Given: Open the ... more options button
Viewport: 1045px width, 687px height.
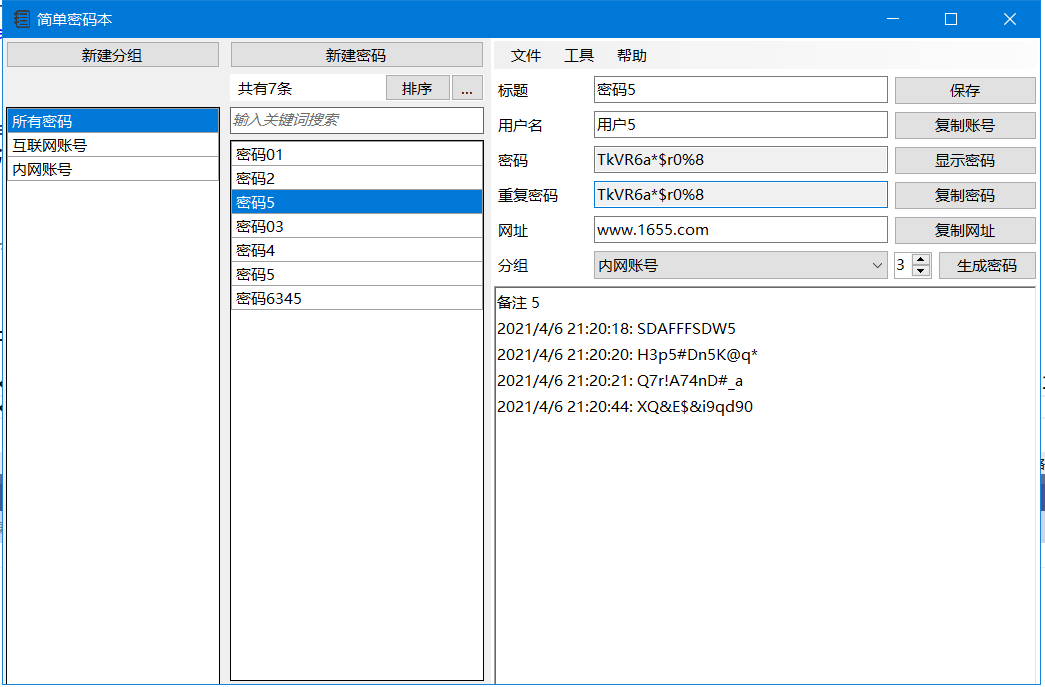Looking at the screenshot, I should [466, 88].
